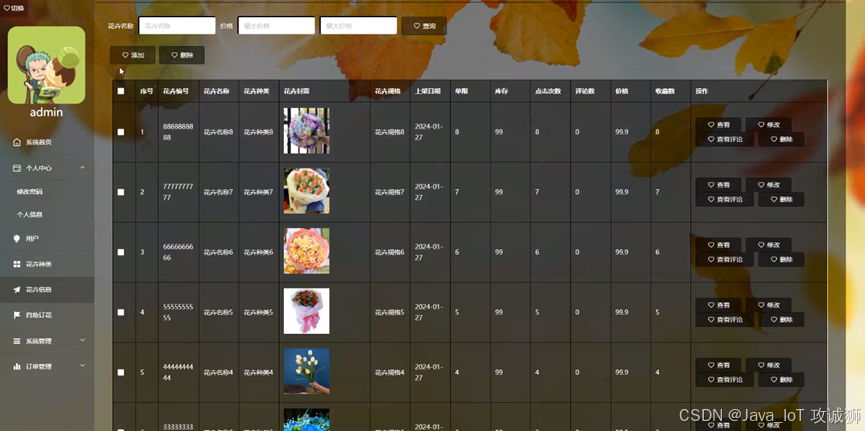Open the cover thumbnail of 花卉名称7
865x431 pixels.
(x=307, y=191)
